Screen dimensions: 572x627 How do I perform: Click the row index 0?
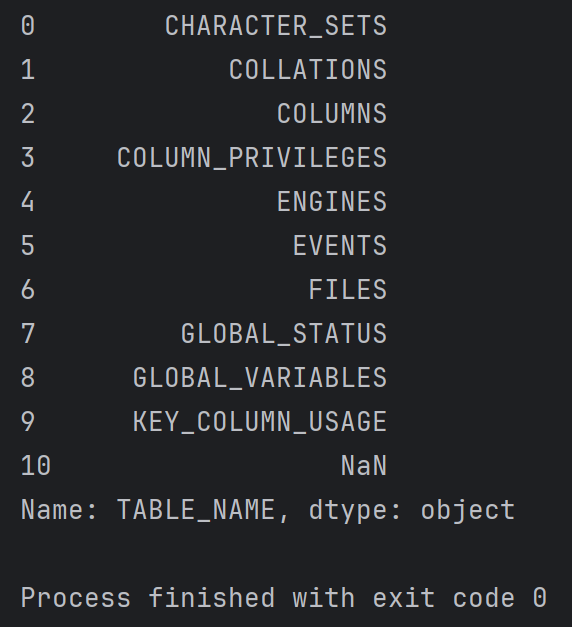pos(28,26)
